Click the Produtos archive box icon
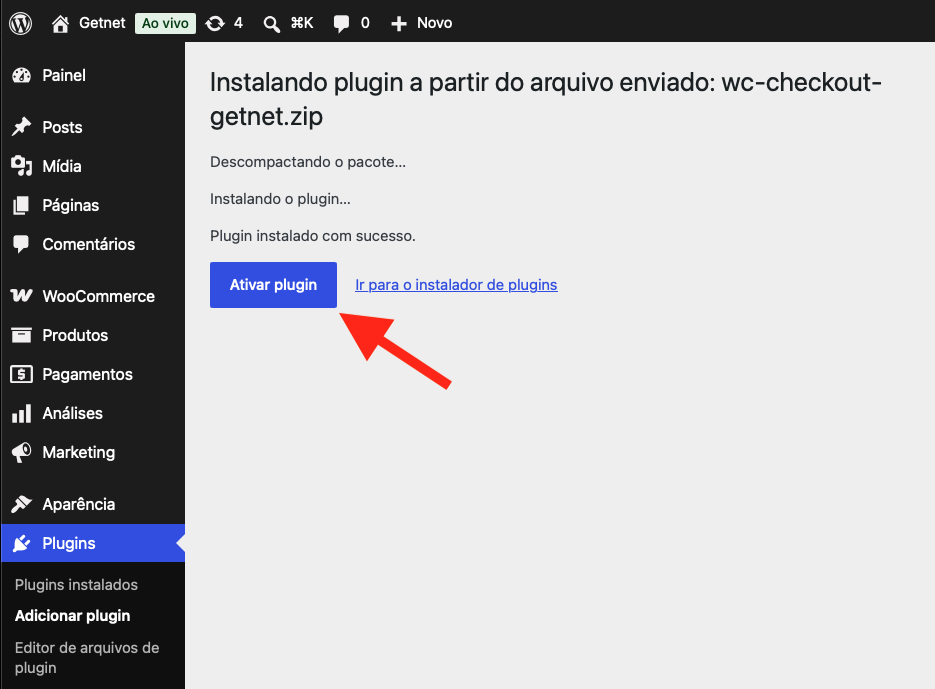 click(21, 335)
